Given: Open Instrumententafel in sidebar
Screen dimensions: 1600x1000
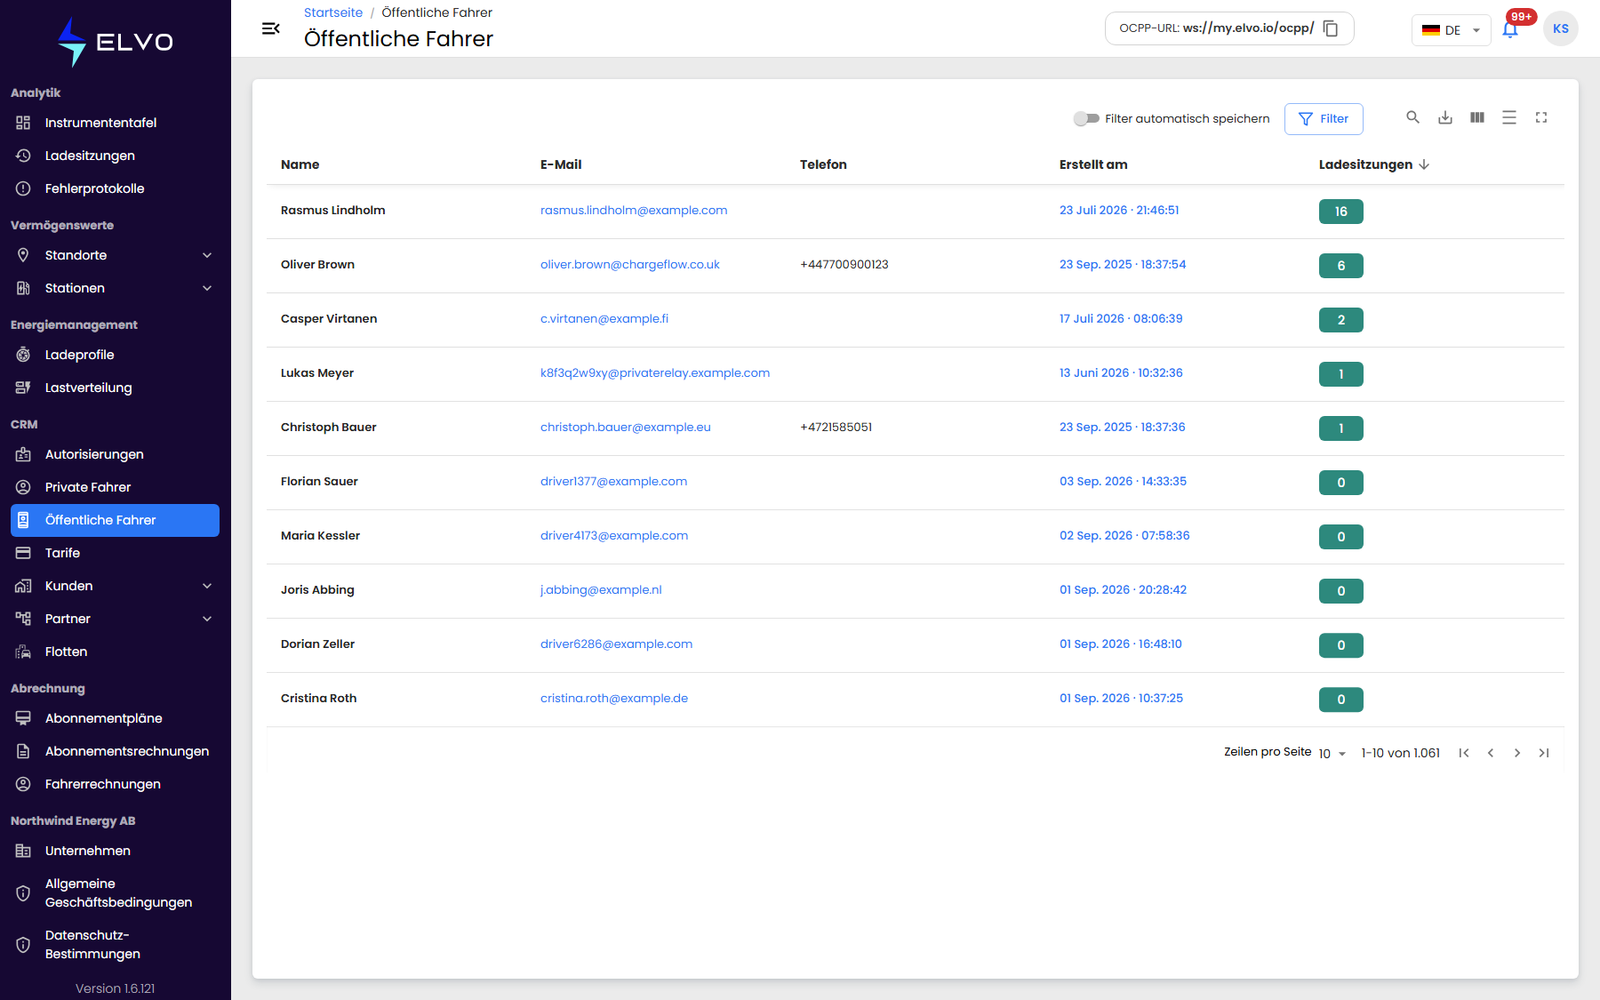Looking at the screenshot, I should click(115, 123).
